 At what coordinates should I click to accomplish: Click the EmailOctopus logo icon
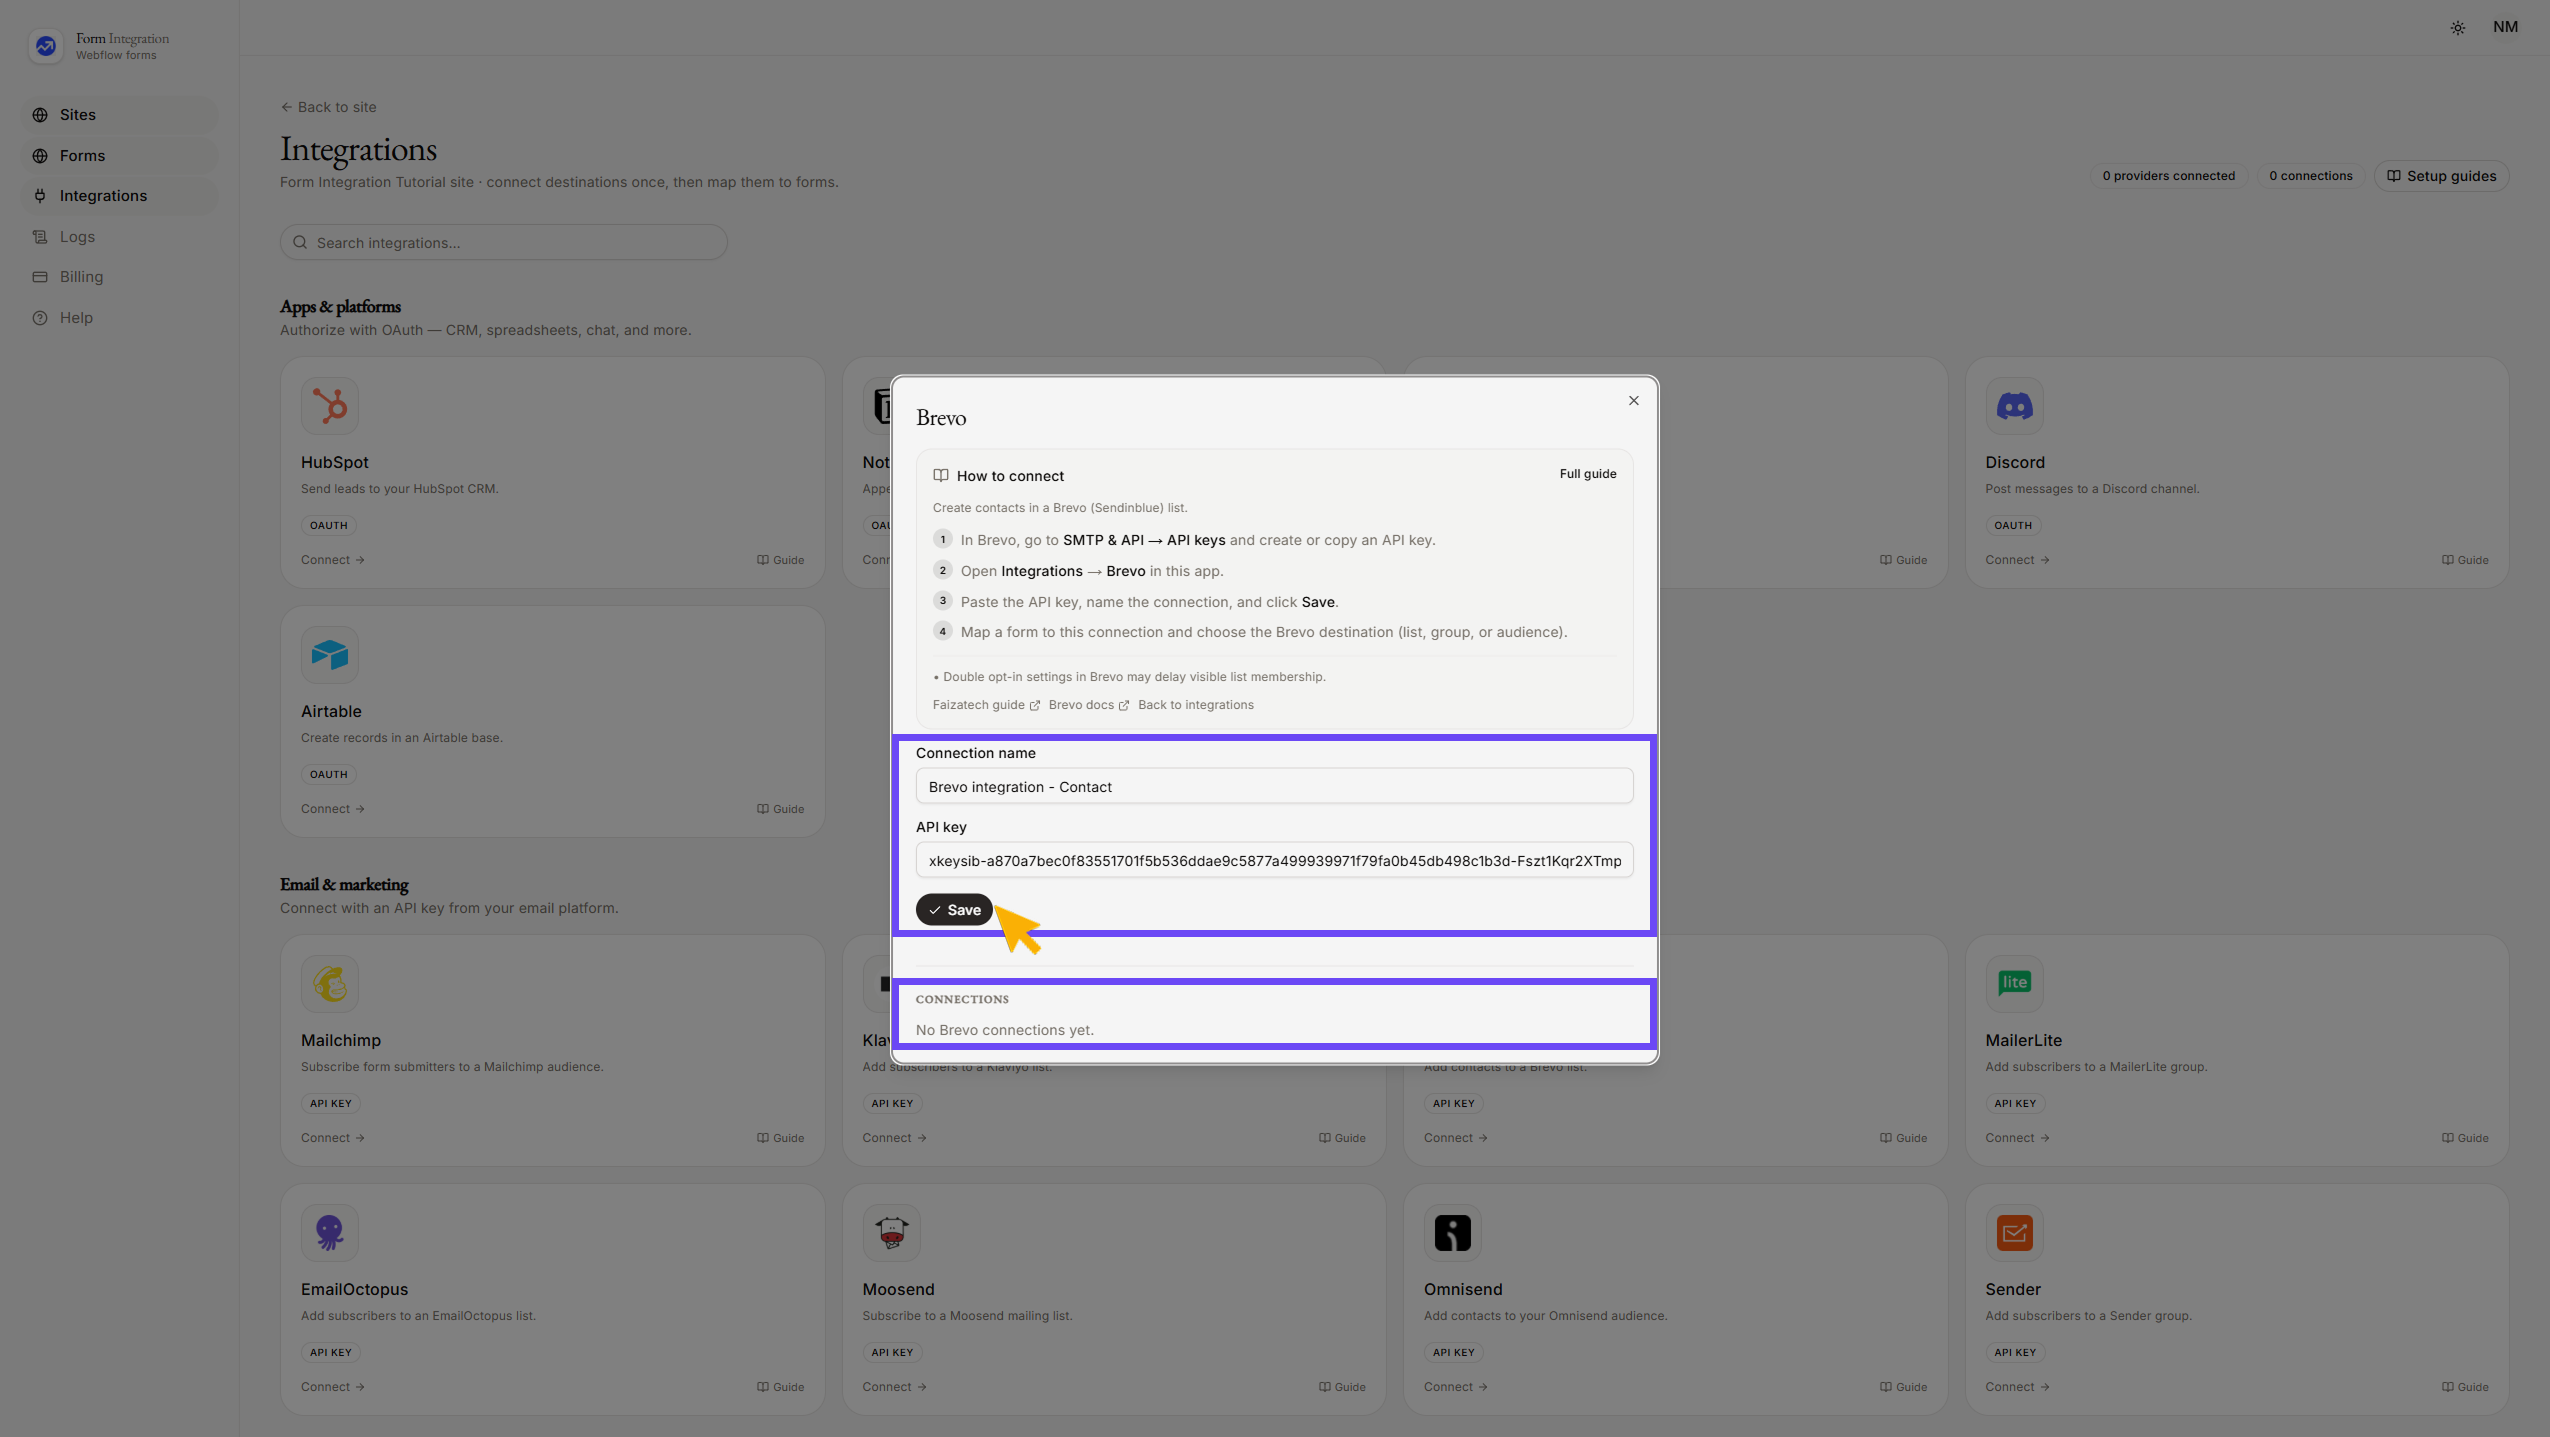(330, 1233)
